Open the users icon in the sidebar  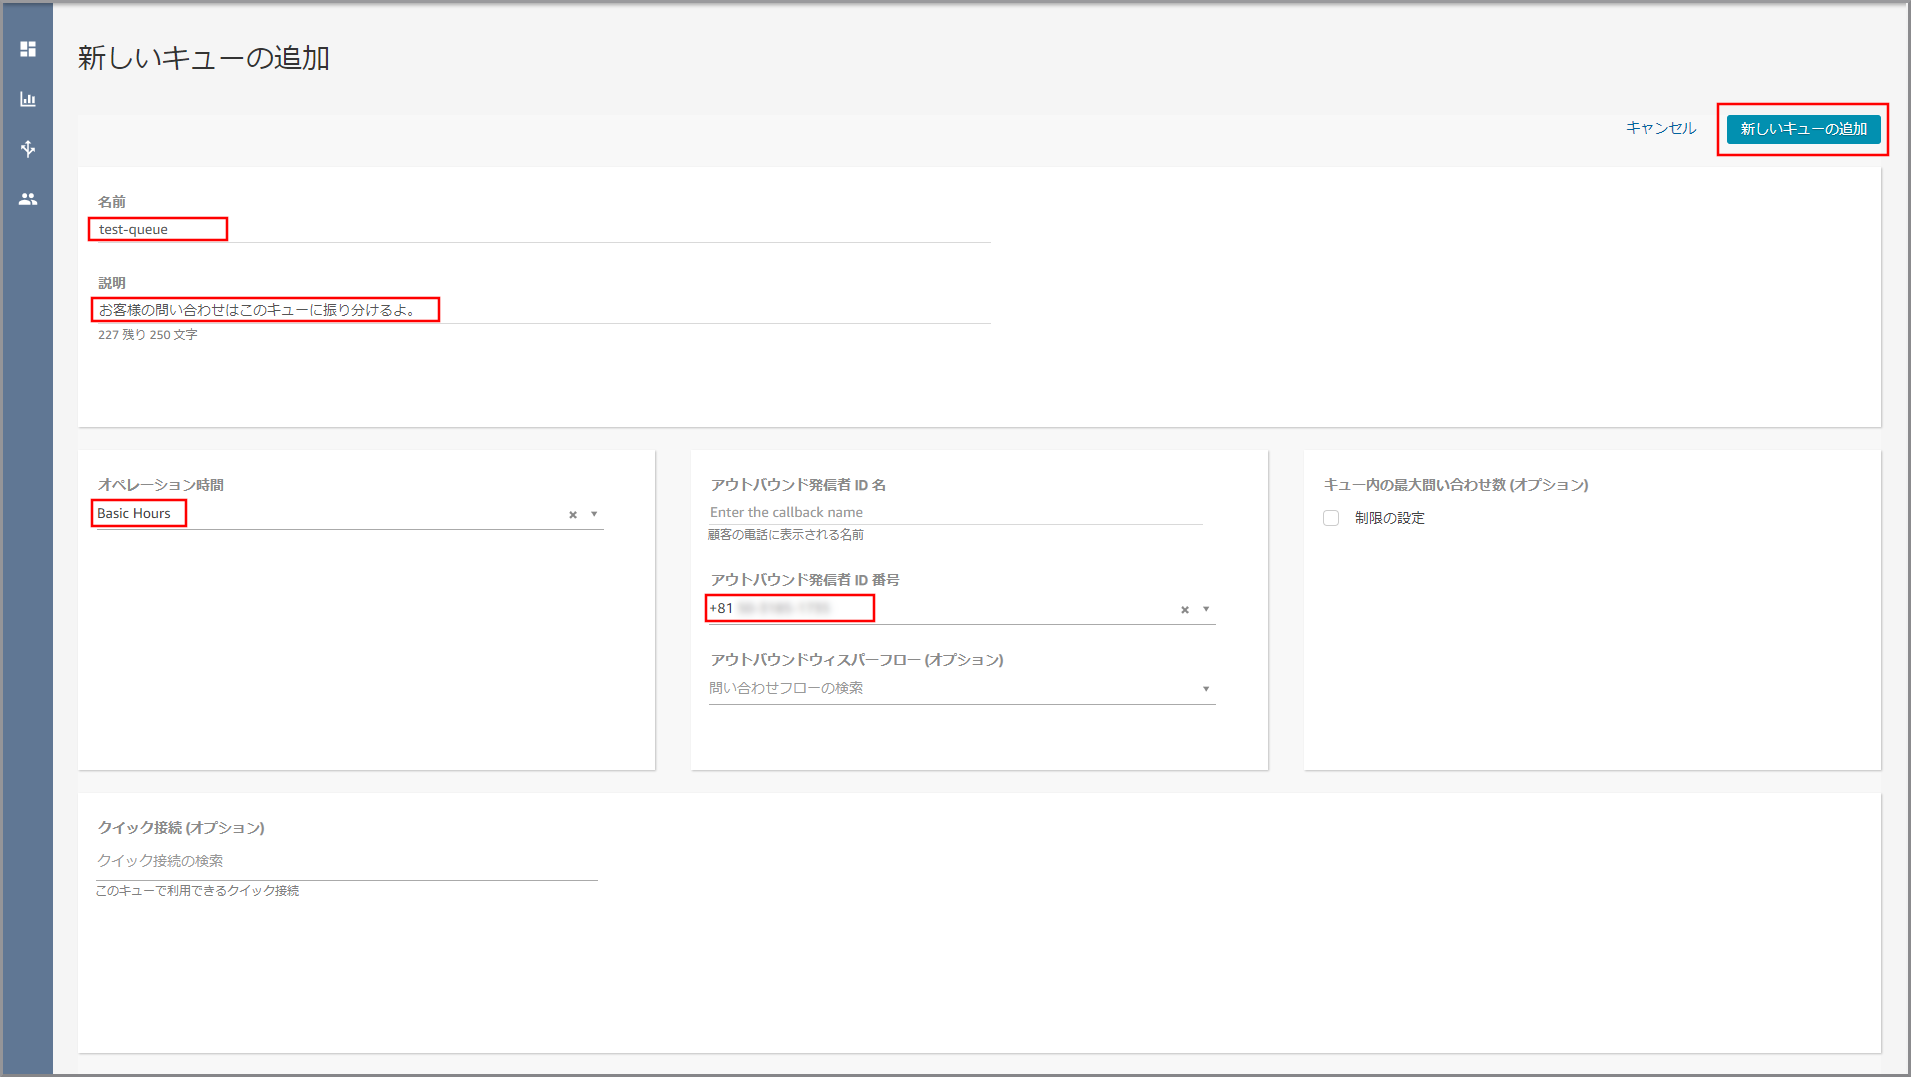tap(28, 199)
